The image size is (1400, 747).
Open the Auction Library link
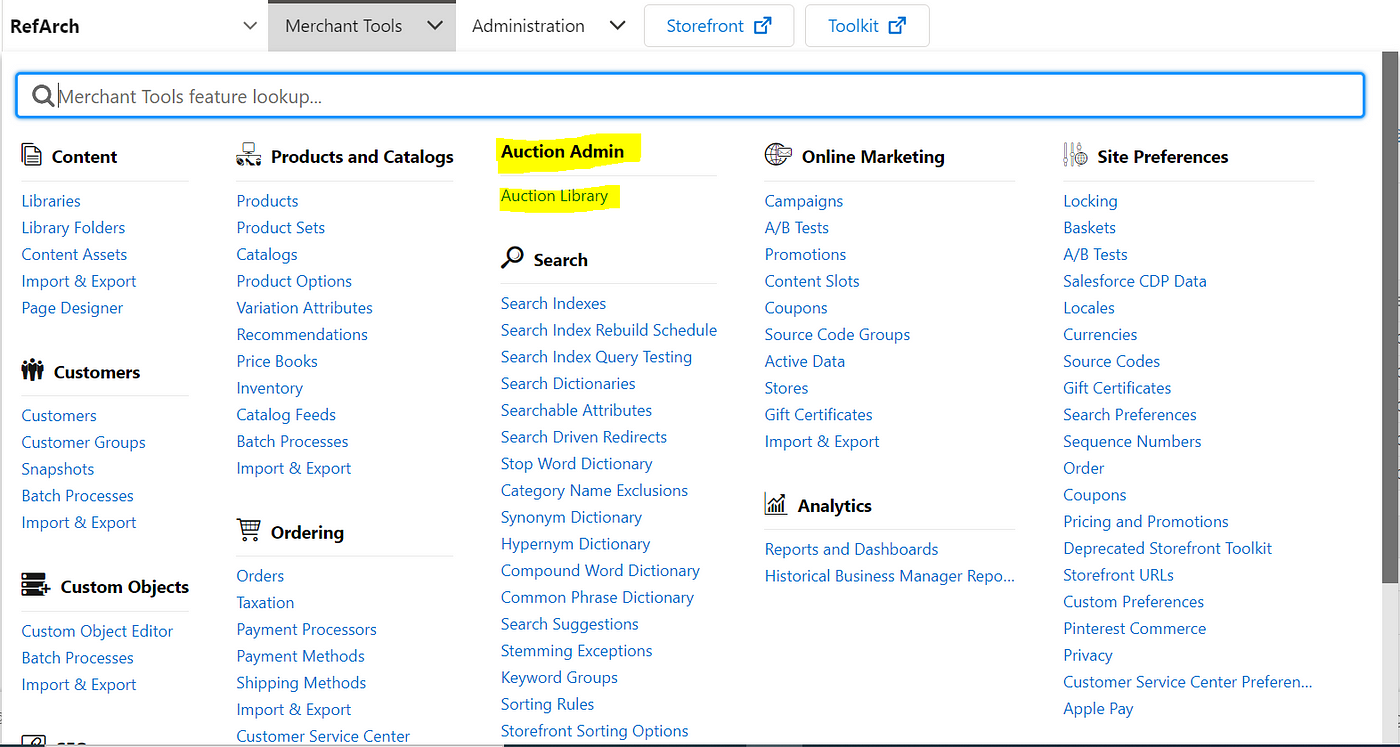[x=554, y=196]
